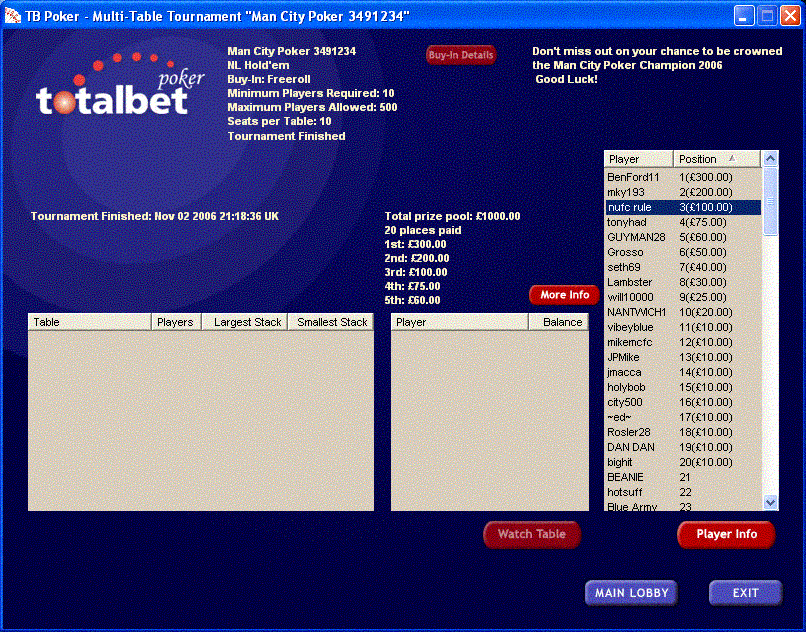This screenshot has height=632, width=806.
Task: Select player BenFord11 in standings
Action: (633, 177)
